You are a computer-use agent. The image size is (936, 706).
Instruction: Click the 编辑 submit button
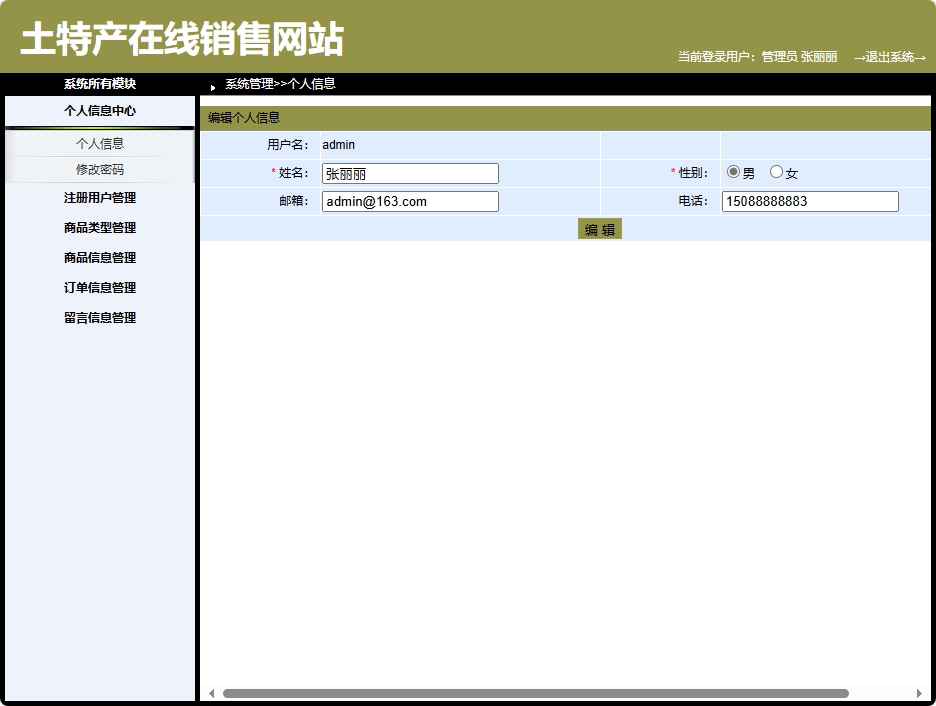pyautogui.click(x=599, y=228)
